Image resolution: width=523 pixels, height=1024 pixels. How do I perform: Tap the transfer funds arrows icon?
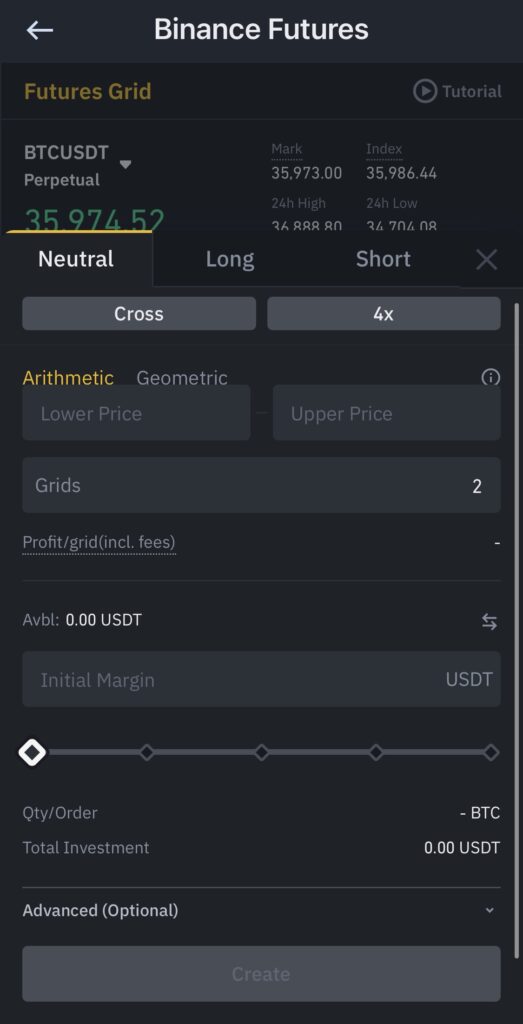click(489, 622)
